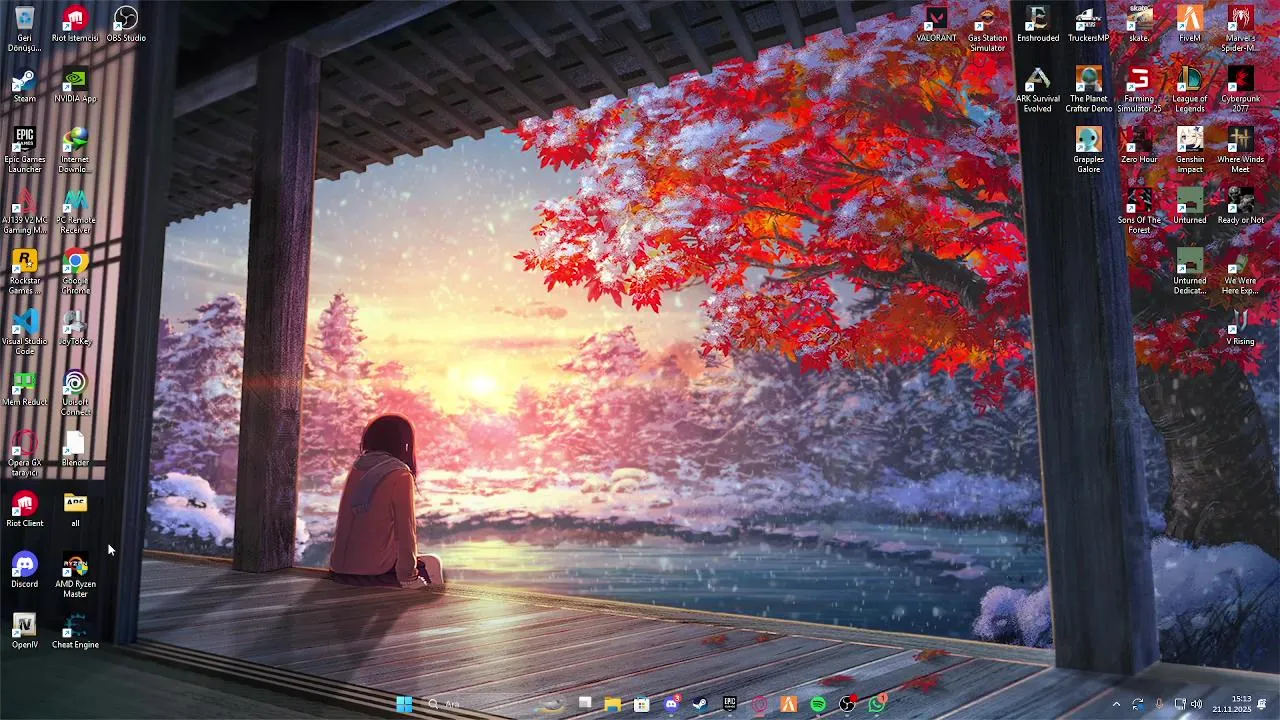The image size is (1280, 720).
Task: Select the FiveM desktop shortcut
Action: pos(1190,24)
